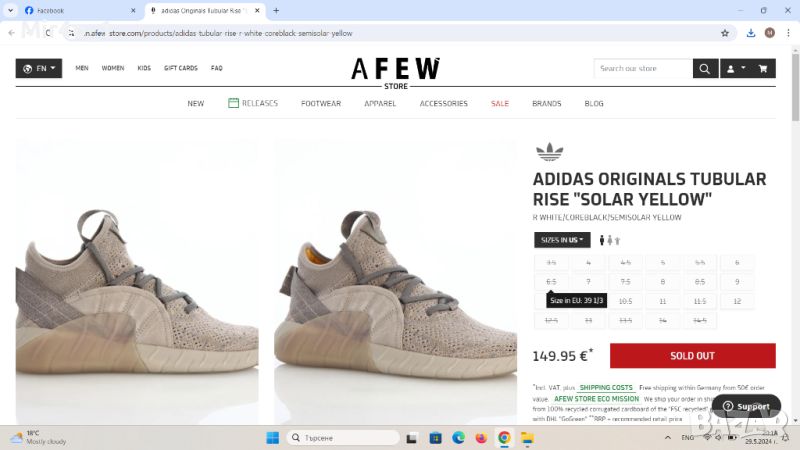800x450 pixels.
Task: Click the Releases calendar icon
Action: coord(233,103)
